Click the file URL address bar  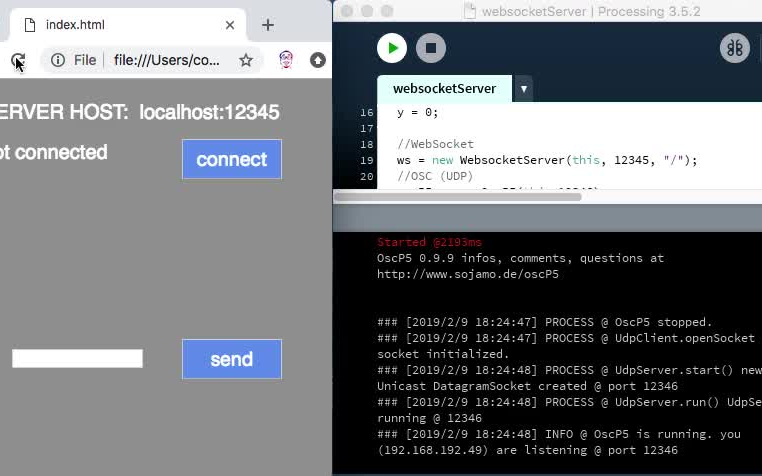(x=167, y=60)
